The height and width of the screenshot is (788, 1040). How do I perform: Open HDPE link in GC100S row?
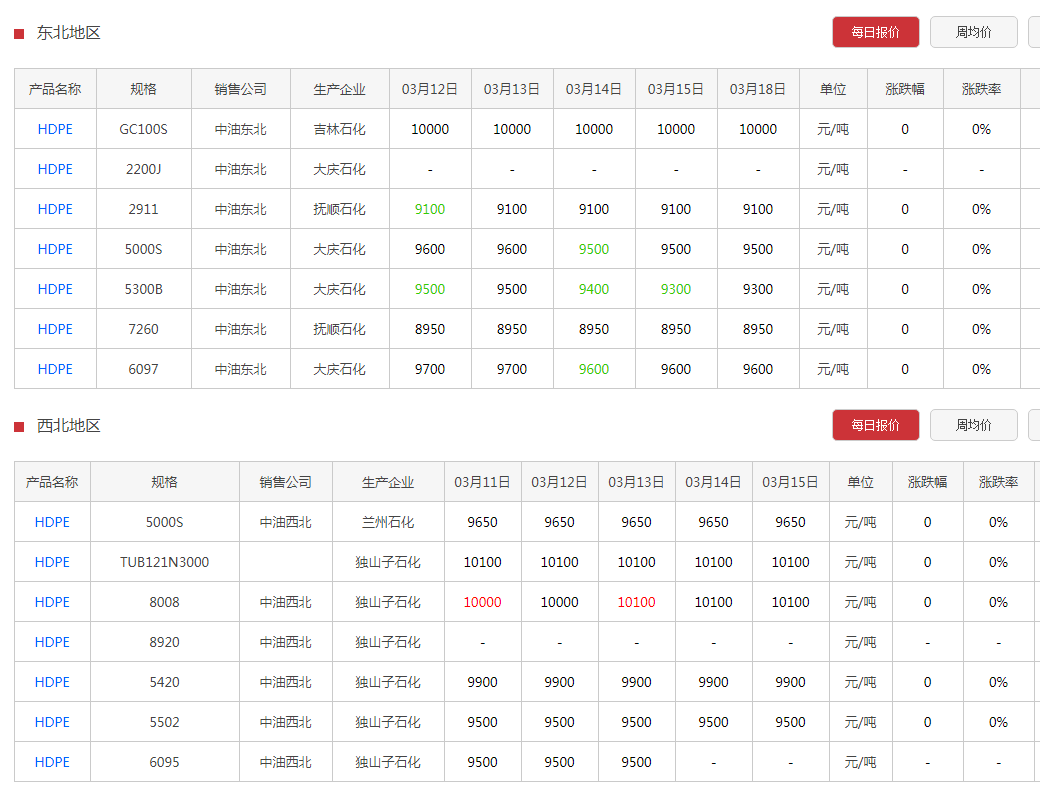pos(55,129)
